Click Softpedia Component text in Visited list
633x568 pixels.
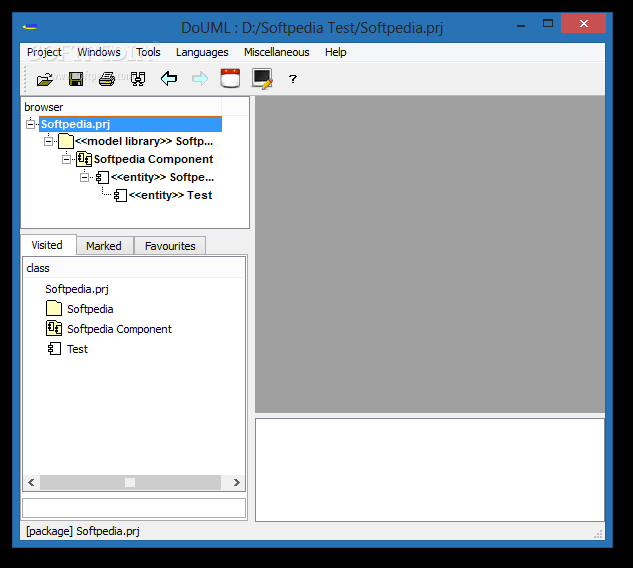pos(119,329)
